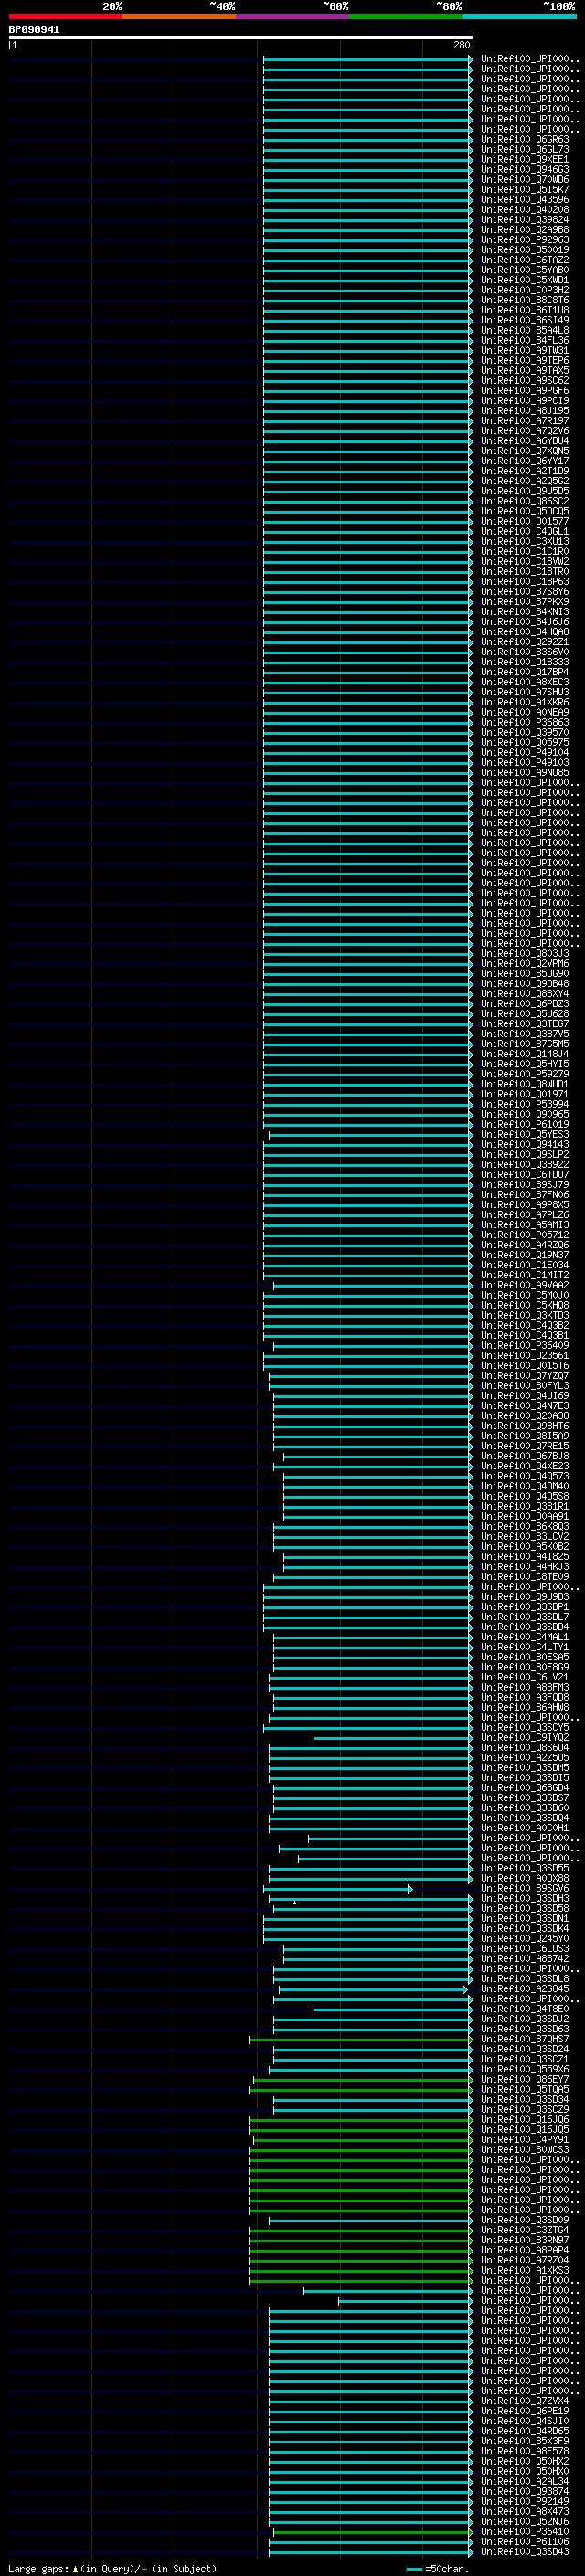Select hit label UniRef100_B7FN06

click(x=525, y=1195)
